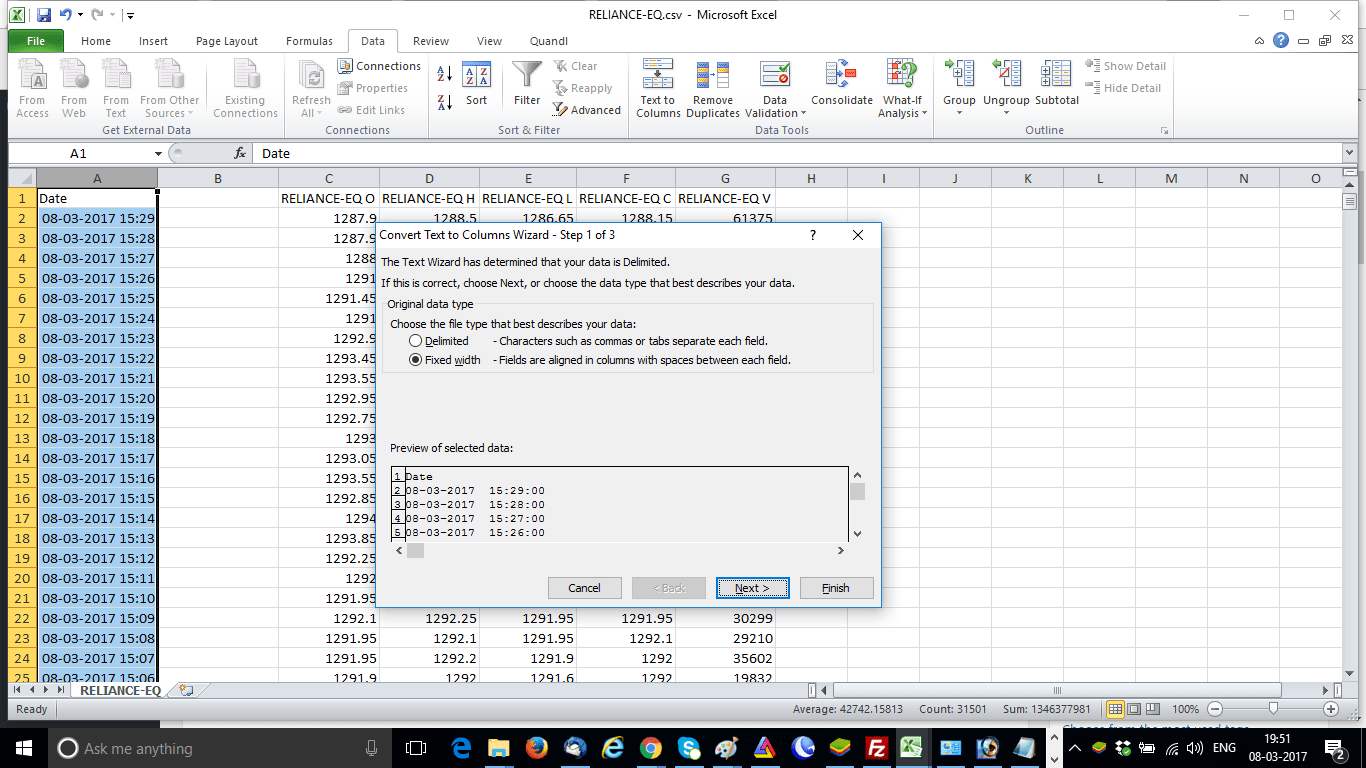Click column header A
The image size is (1366, 768).
pos(97,178)
